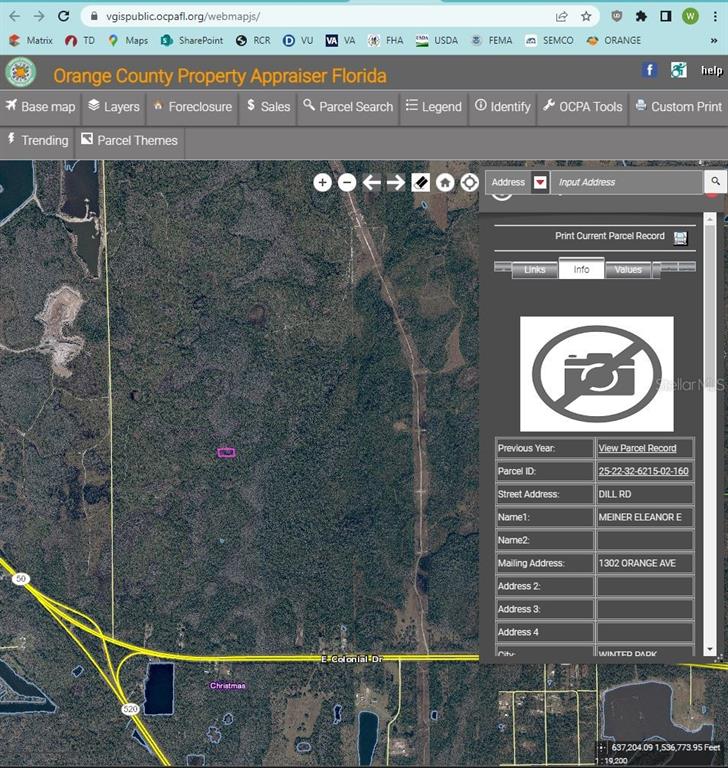Viewport: 728px width, 768px height.
Task: Open the Parcel Themes menu
Action: tap(129, 140)
